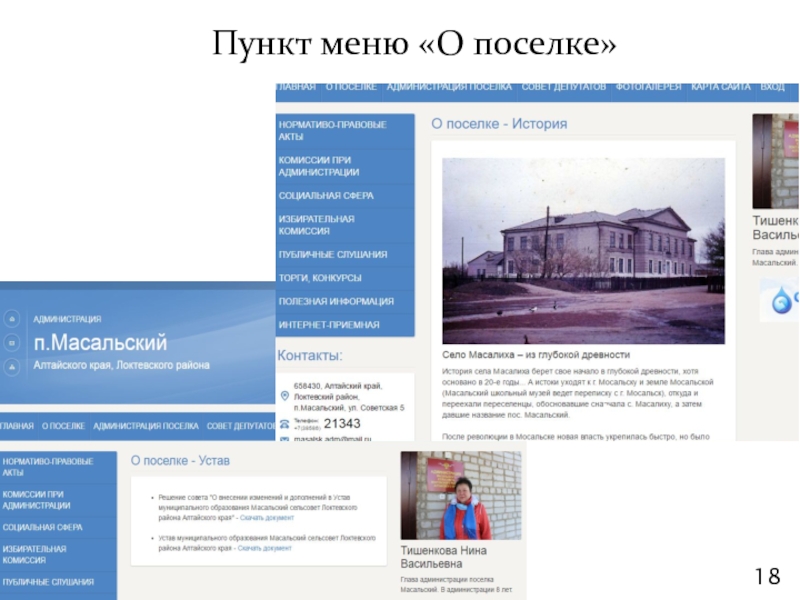The height and width of the screenshot is (600, 800).
Task: Open ФОТОГАЛЕРЕЯ in the top menu
Action: point(648,87)
